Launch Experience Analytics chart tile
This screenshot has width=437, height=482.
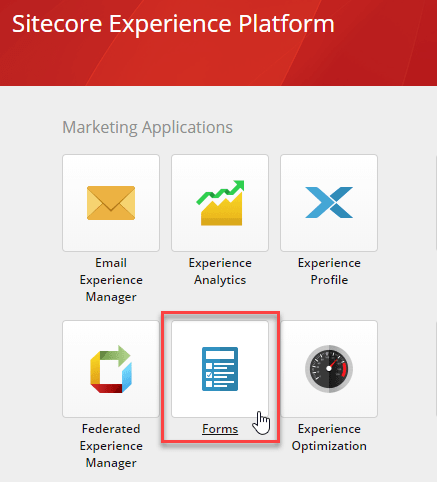220,203
